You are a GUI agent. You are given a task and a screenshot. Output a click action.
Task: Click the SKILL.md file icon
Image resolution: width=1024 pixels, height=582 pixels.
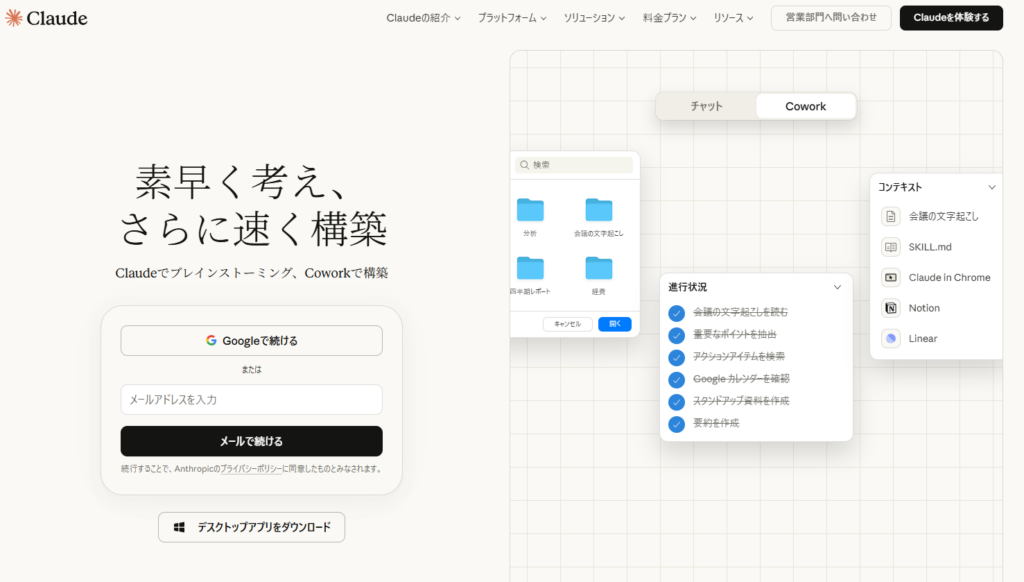tap(890, 247)
